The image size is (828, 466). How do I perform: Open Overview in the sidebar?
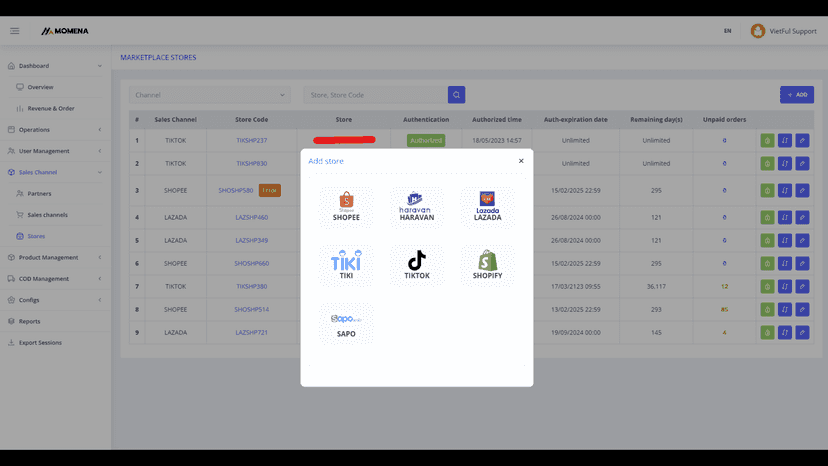pyautogui.click(x=40, y=87)
